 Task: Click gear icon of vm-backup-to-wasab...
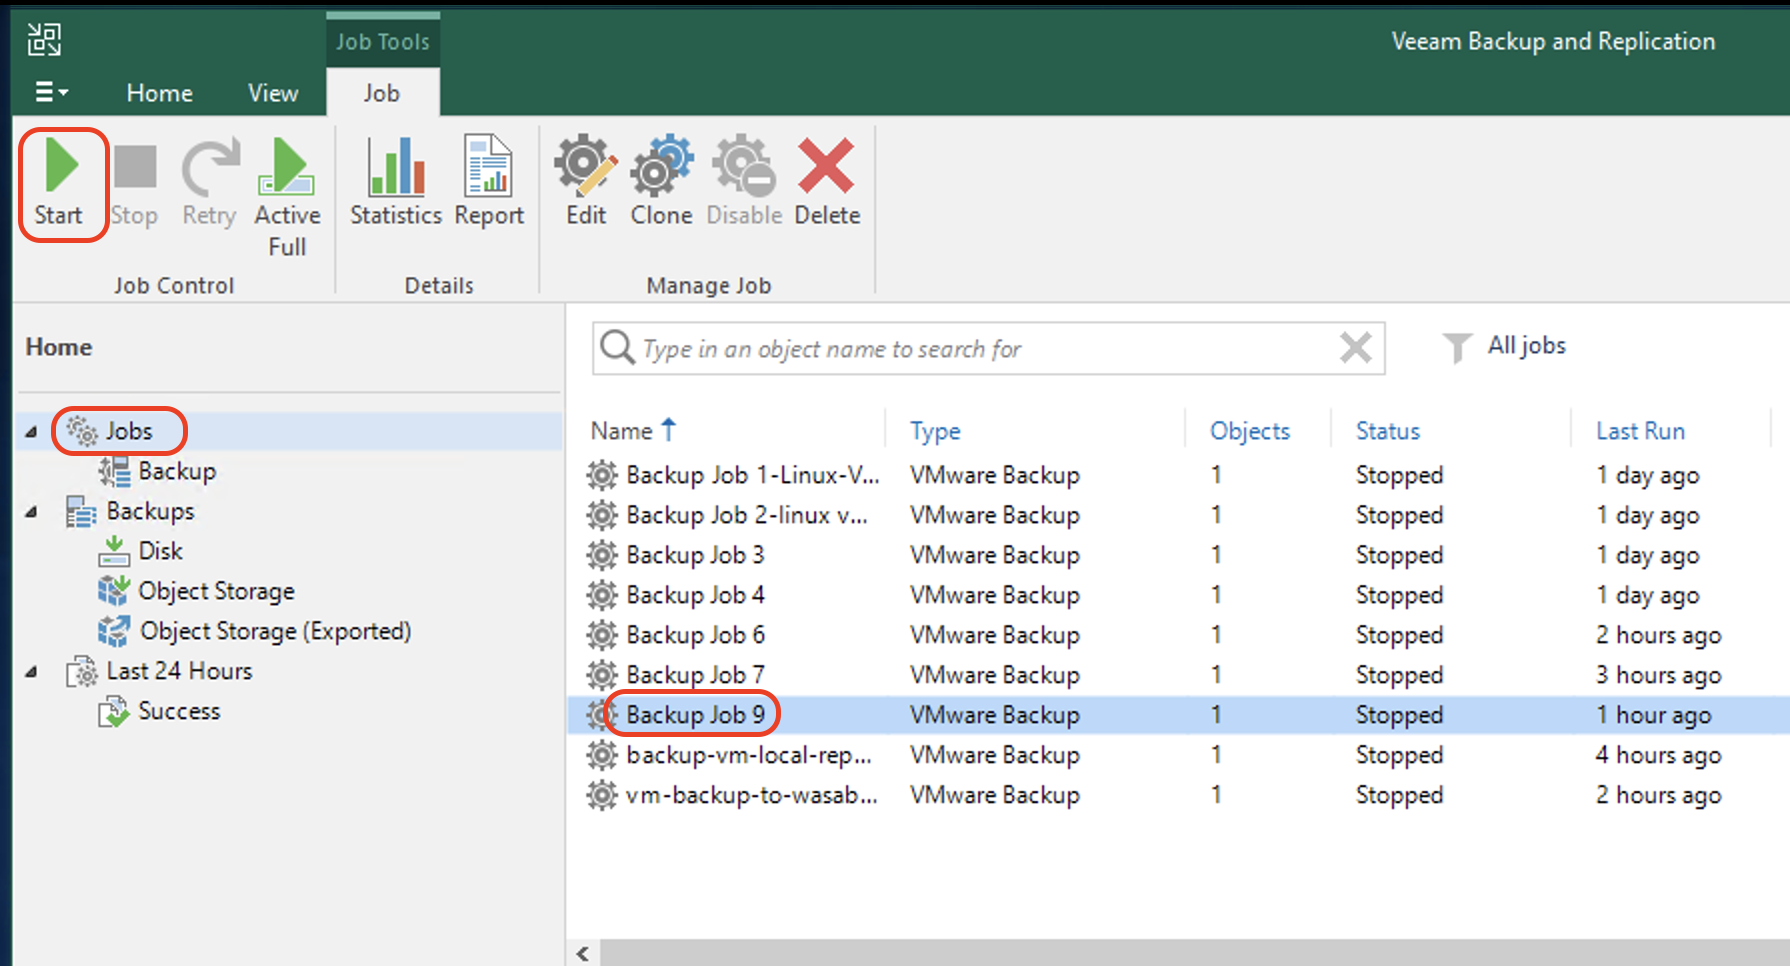(x=602, y=795)
